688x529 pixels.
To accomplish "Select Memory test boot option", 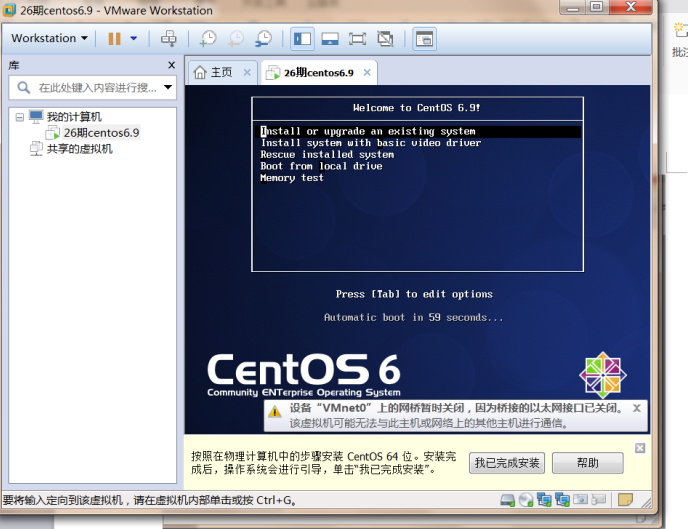I will pos(292,178).
